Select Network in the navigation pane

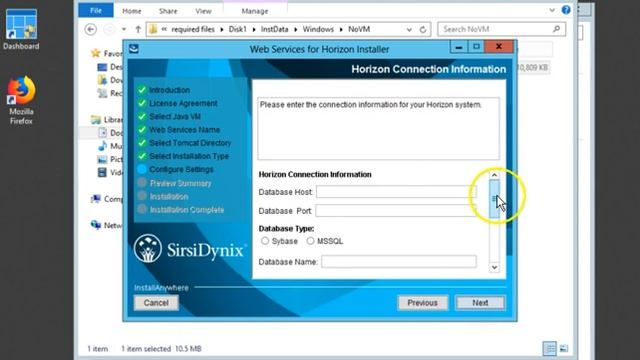tap(107, 225)
